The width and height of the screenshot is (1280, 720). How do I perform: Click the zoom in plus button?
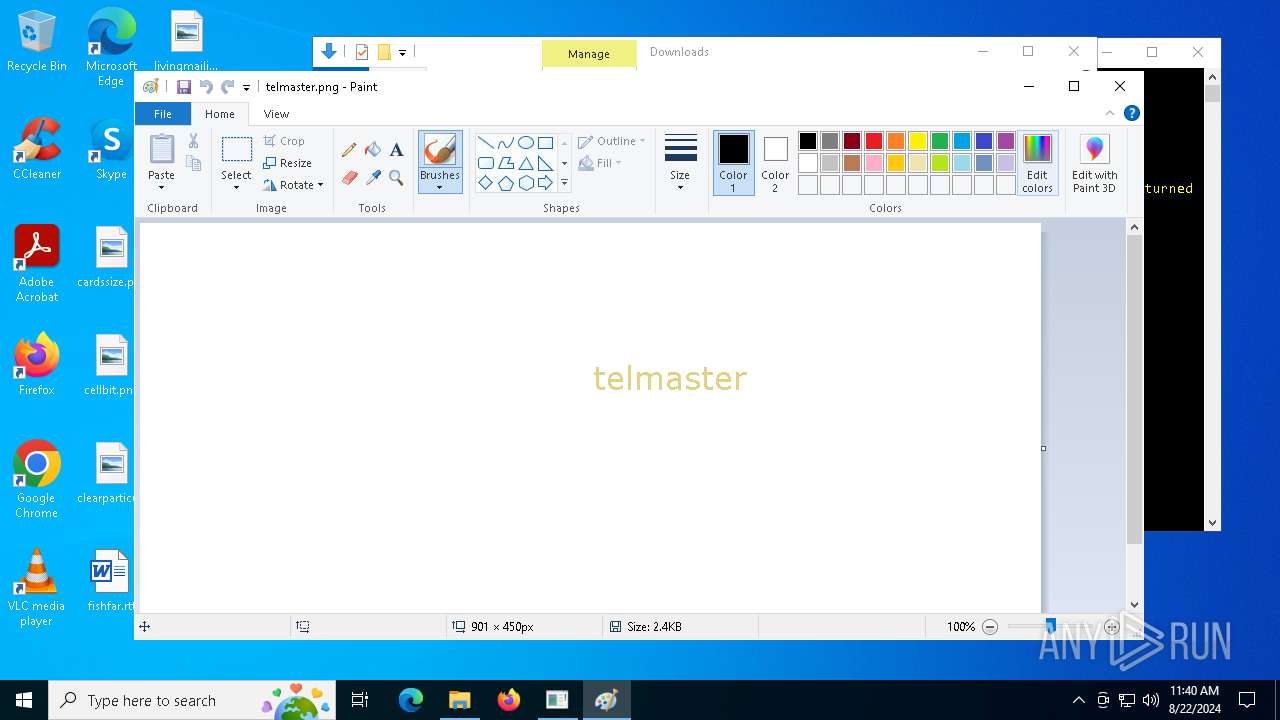[x=1111, y=627]
